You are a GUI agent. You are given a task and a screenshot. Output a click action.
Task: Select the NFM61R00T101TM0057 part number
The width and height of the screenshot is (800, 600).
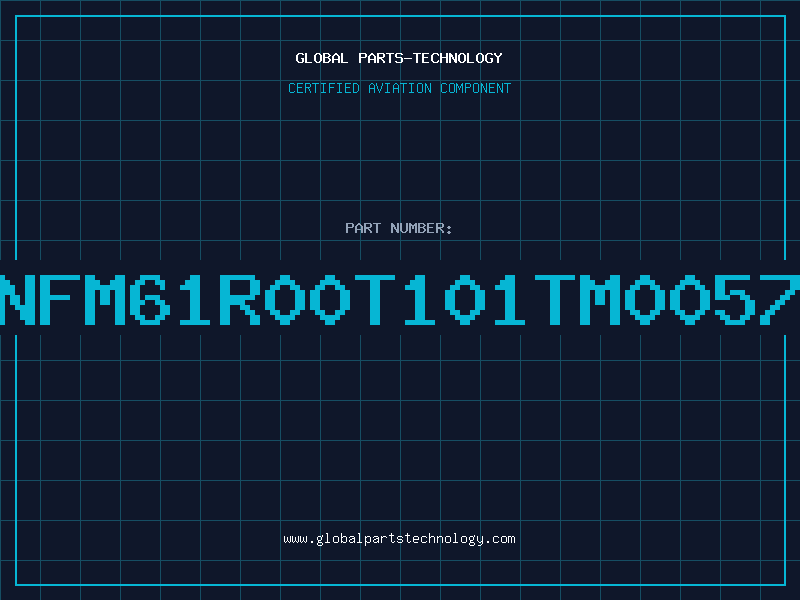(400, 299)
